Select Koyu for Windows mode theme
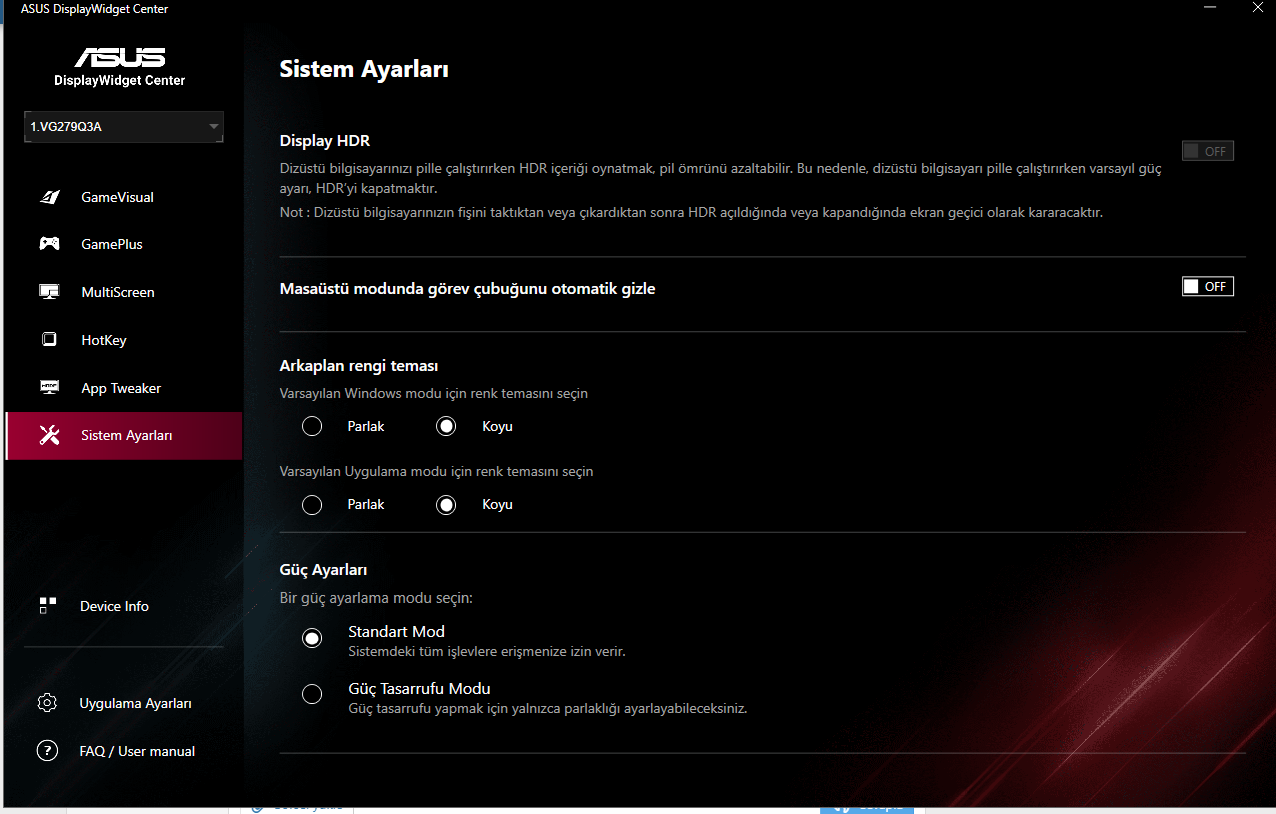Screen dimensions: 1276x814 point(446,426)
